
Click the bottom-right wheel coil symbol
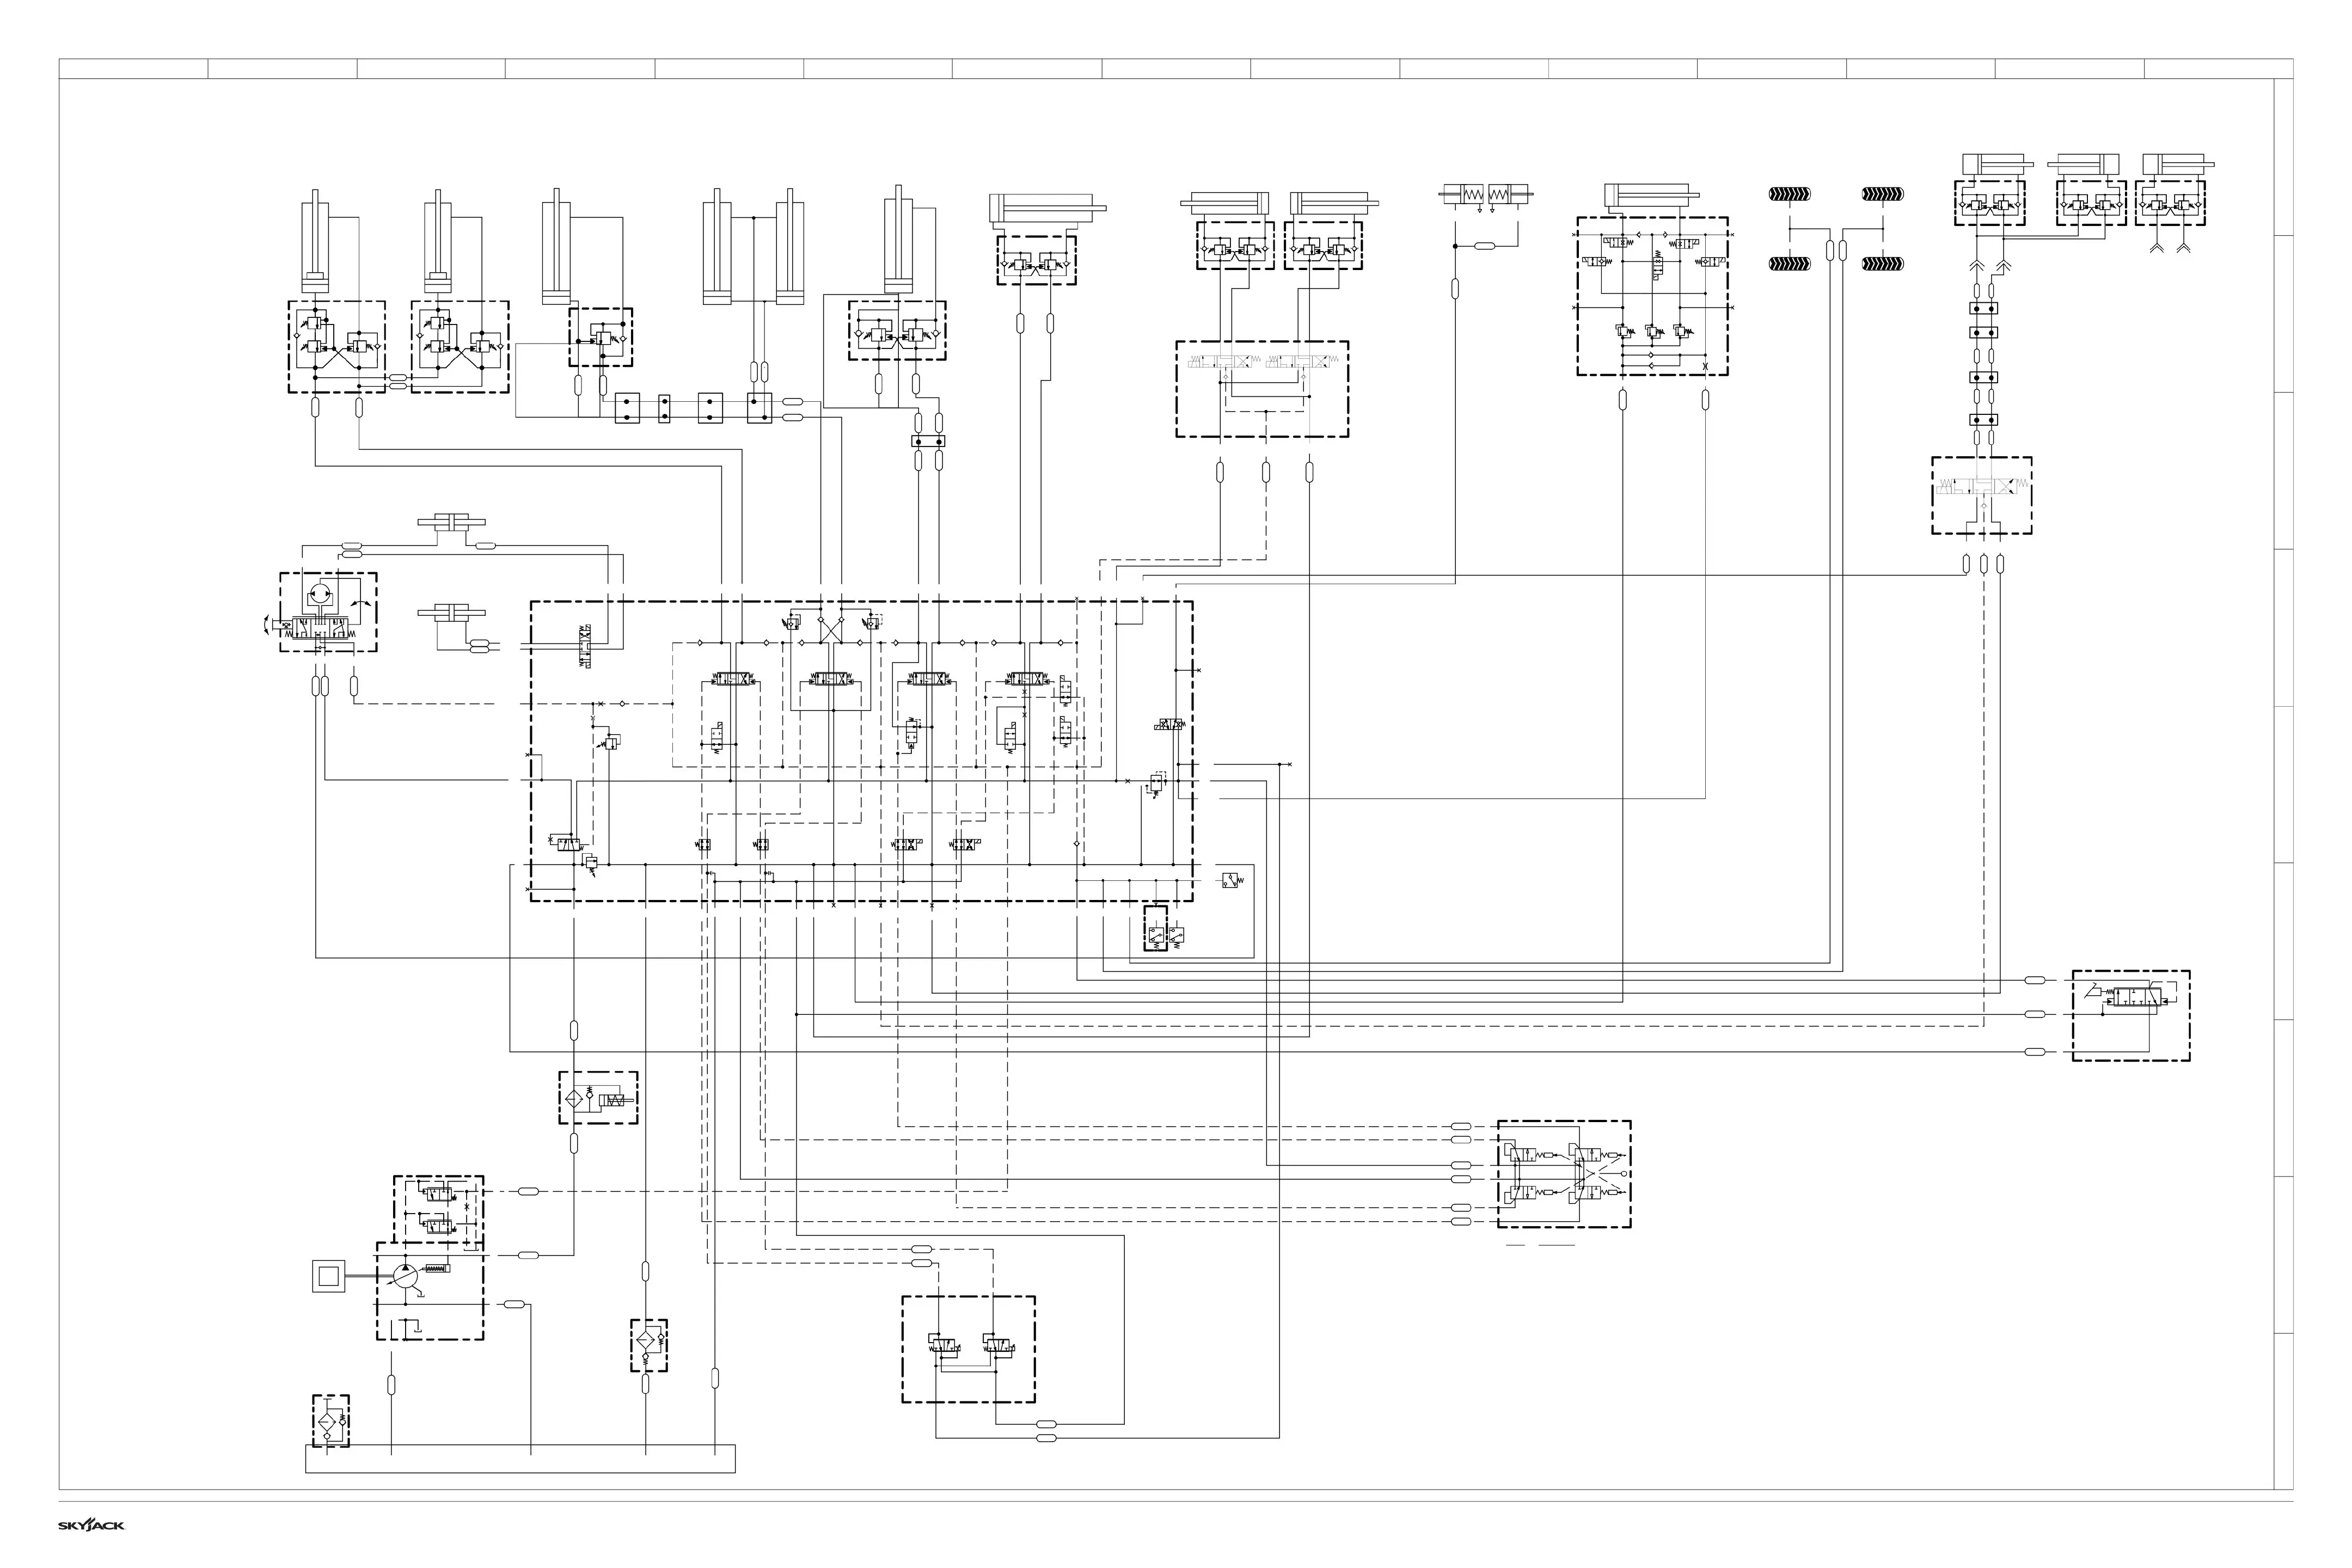click(1882, 264)
